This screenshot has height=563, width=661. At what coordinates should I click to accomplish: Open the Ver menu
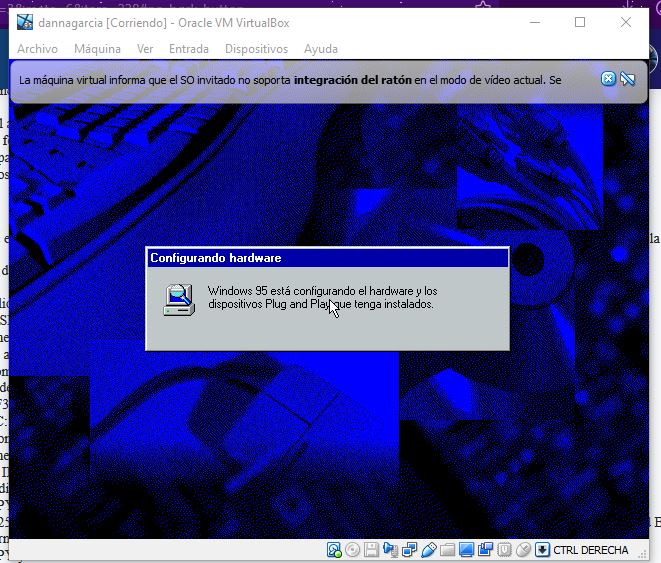(145, 49)
